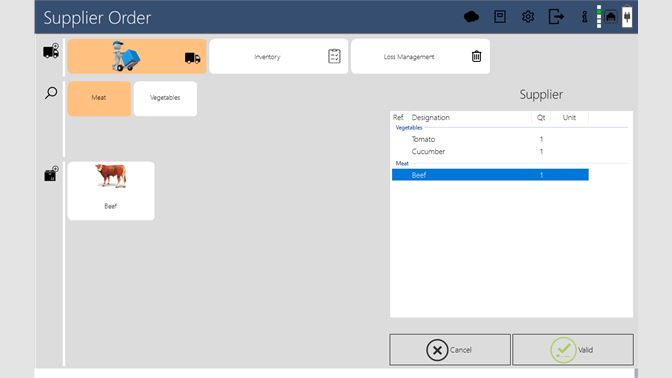Image resolution: width=672 pixels, height=378 pixels.
Task: Open the square document icon in header
Action: click(500, 17)
